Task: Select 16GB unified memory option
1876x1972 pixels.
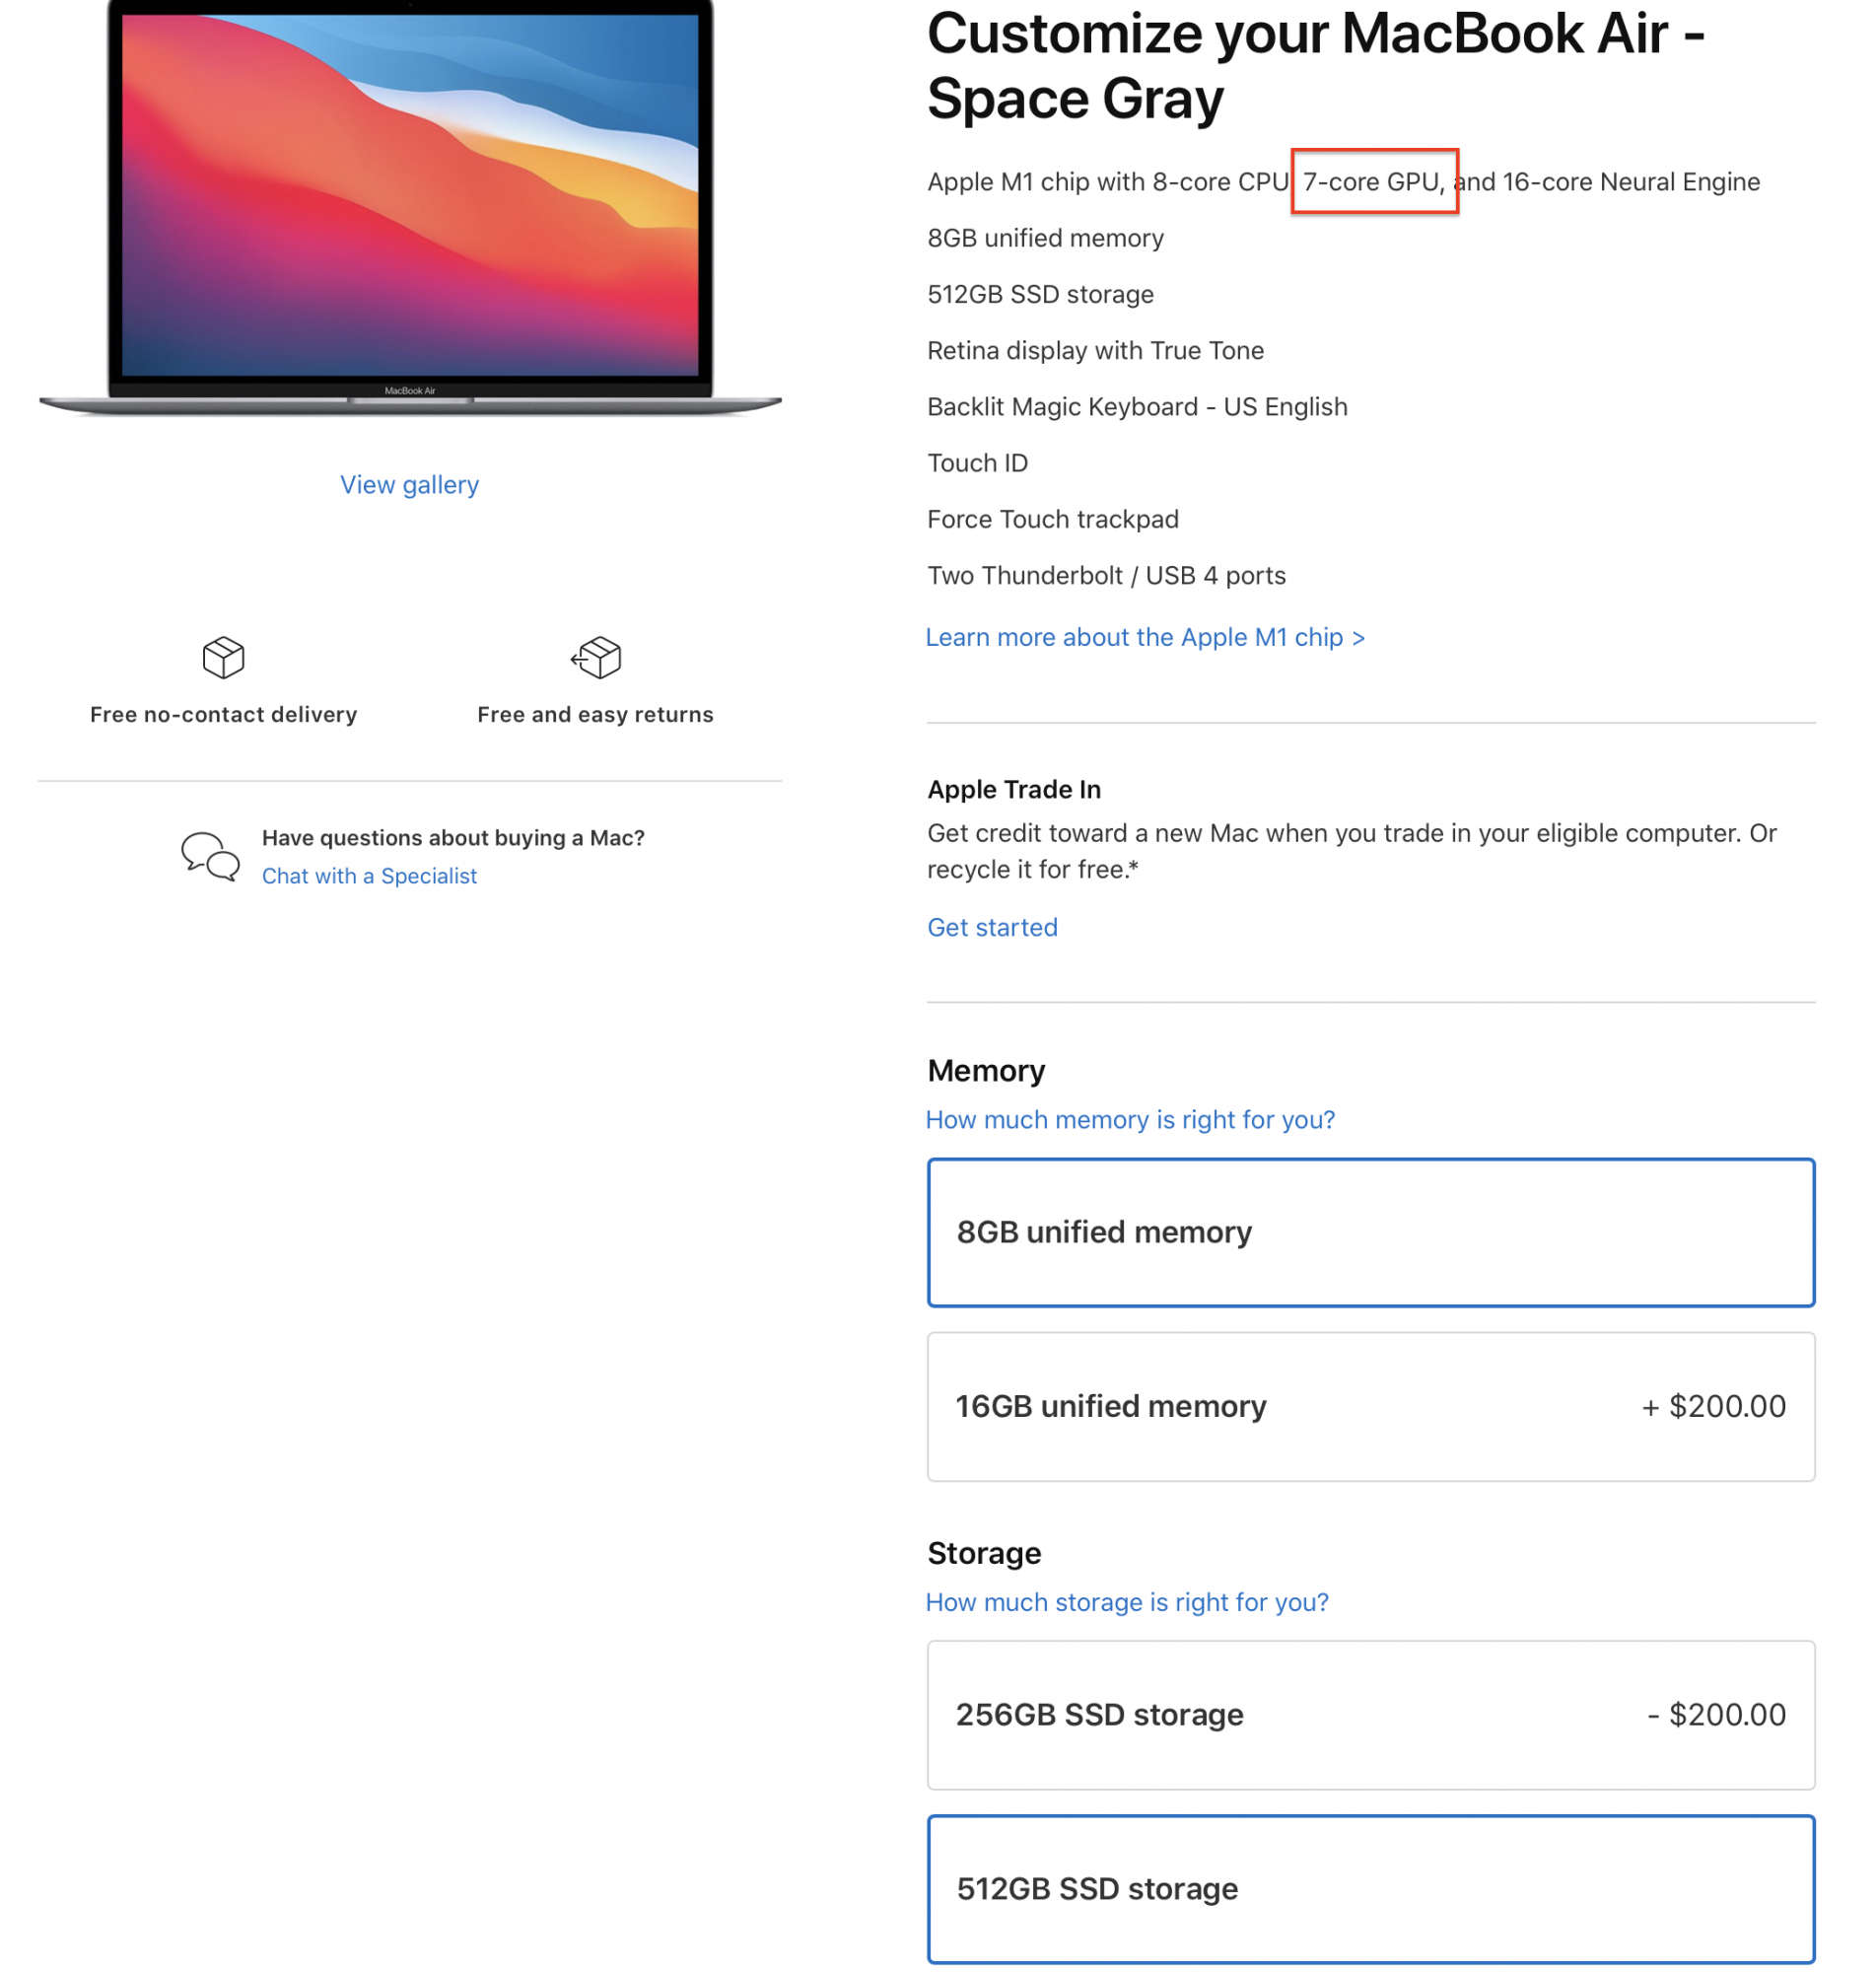Action: (x=1371, y=1406)
